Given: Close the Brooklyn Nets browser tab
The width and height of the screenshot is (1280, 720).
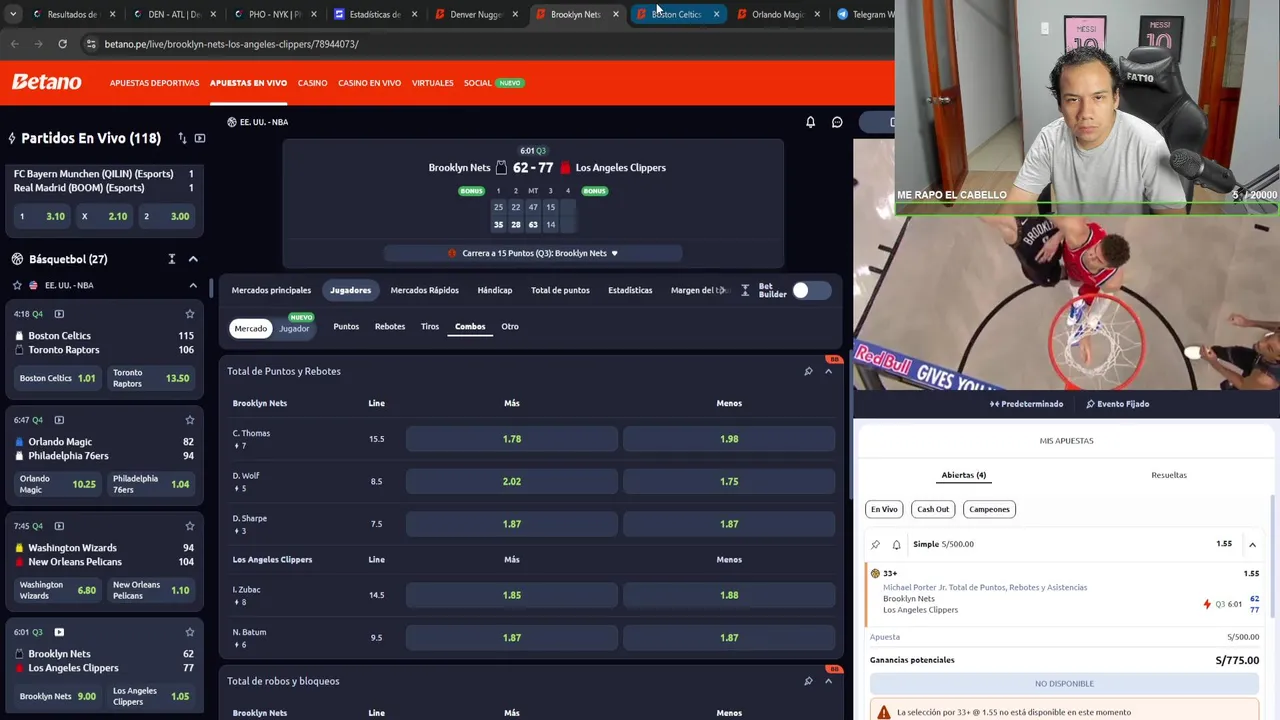Looking at the screenshot, I should (615, 15).
